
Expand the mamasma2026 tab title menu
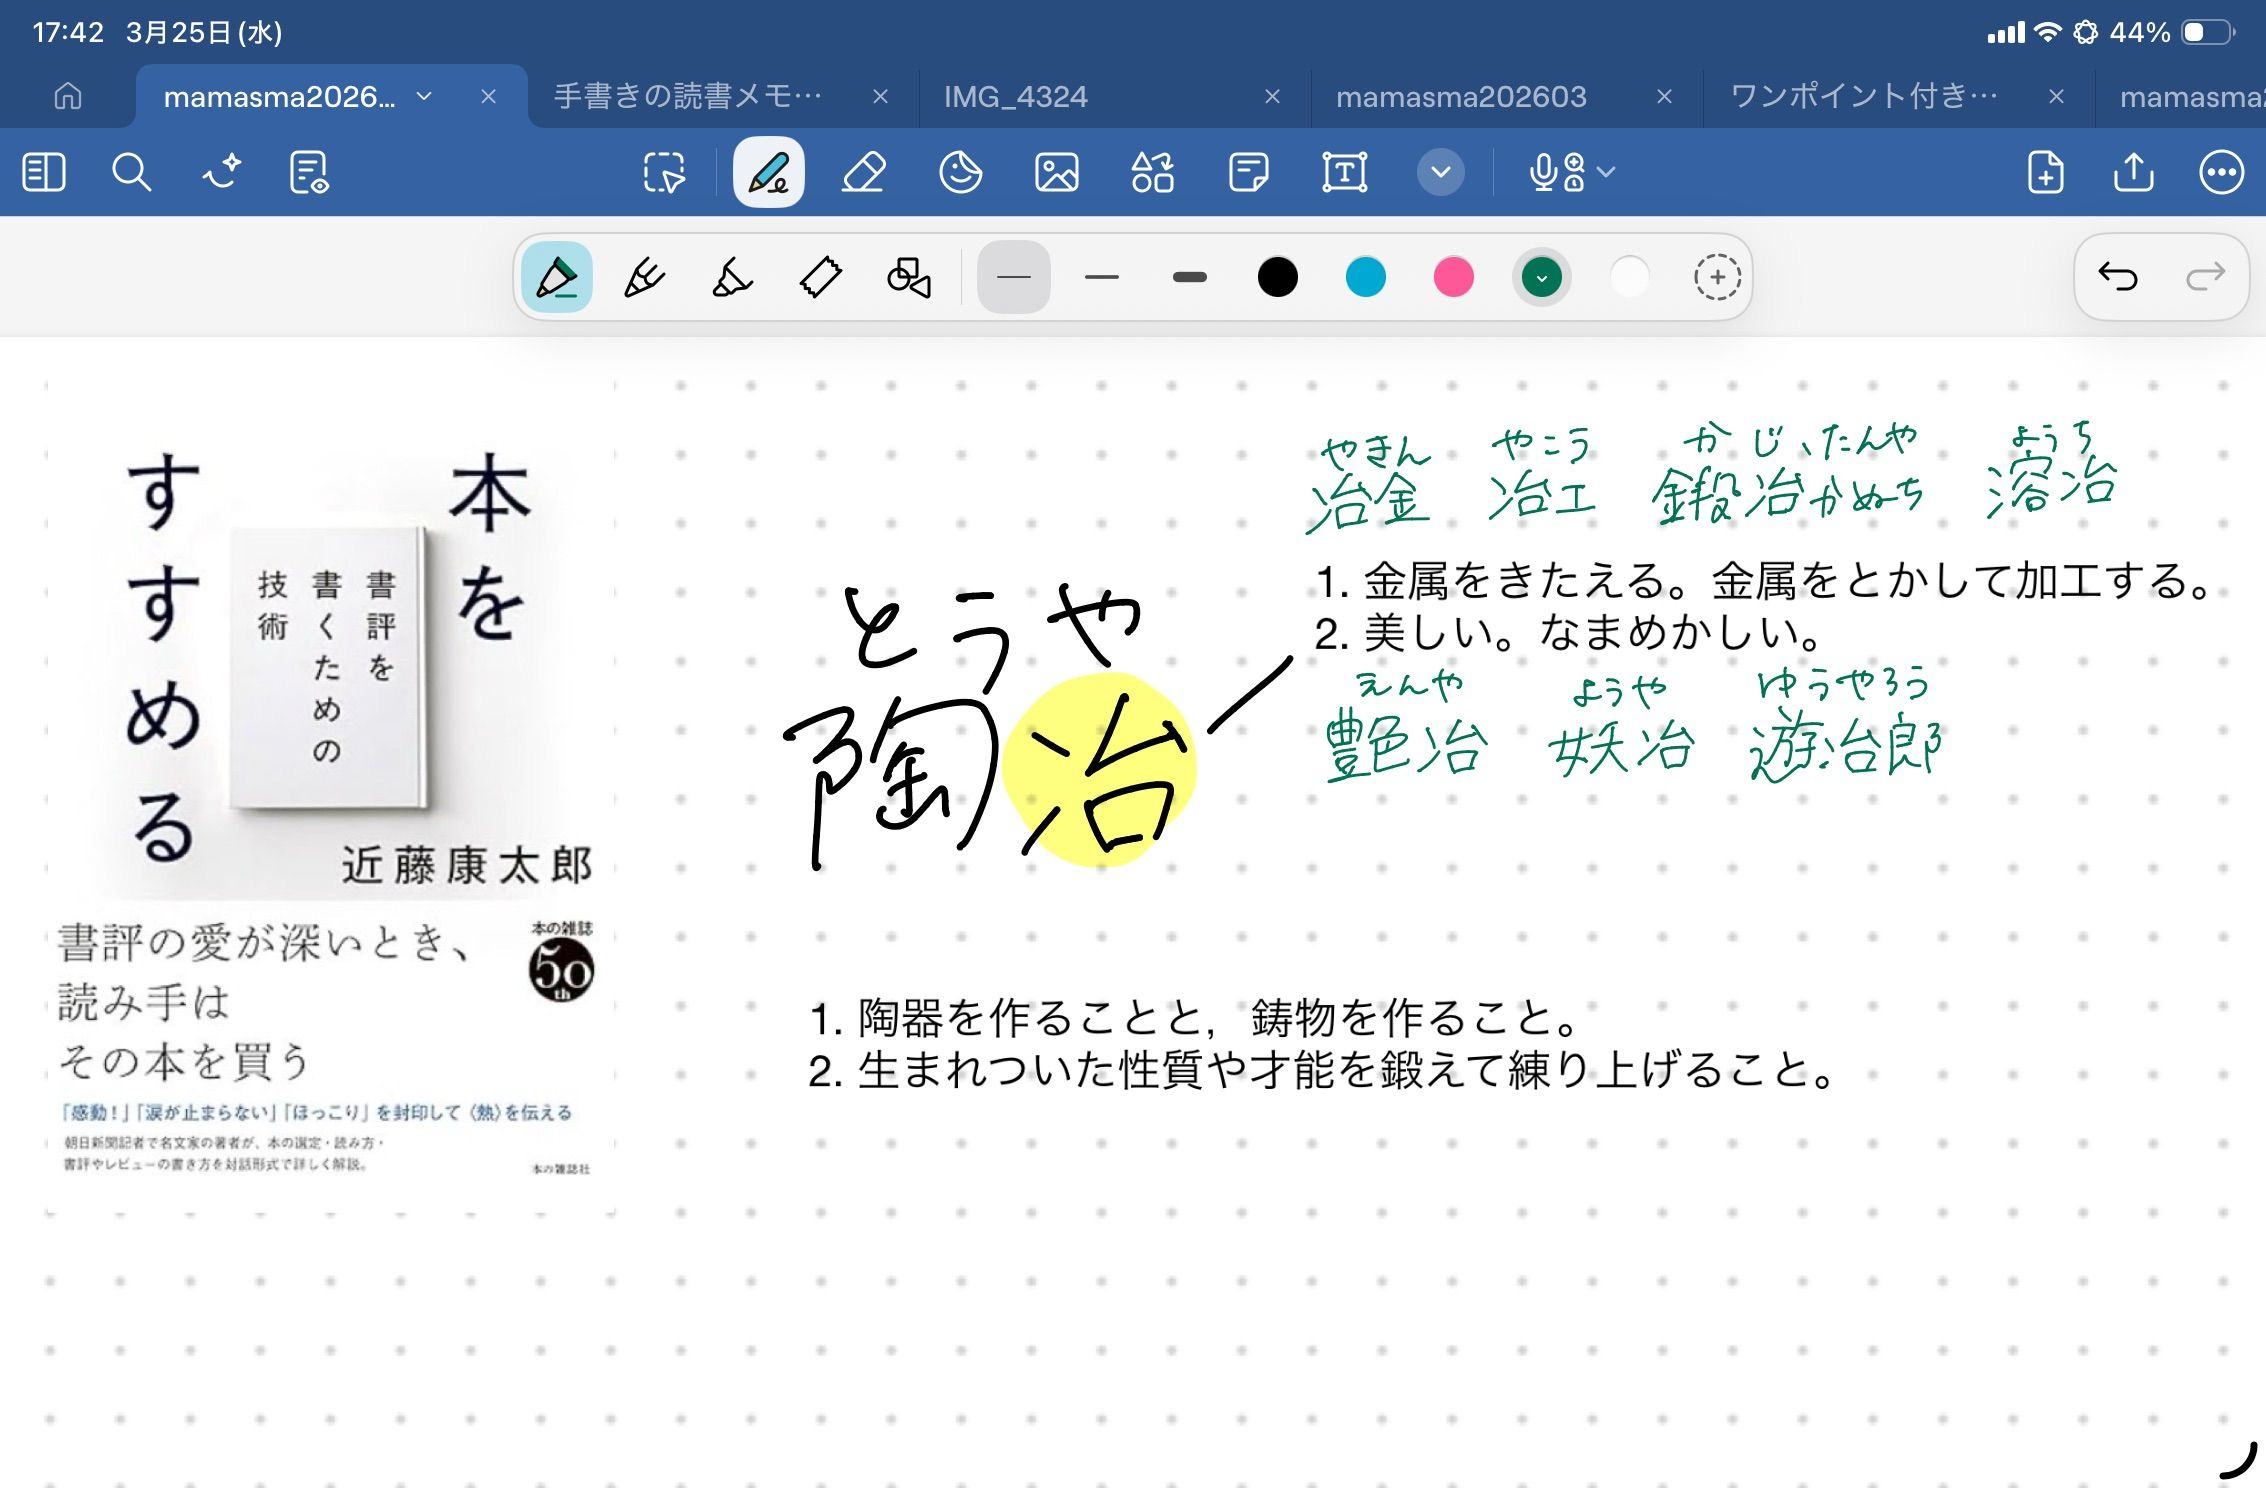[x=424, y=97]
